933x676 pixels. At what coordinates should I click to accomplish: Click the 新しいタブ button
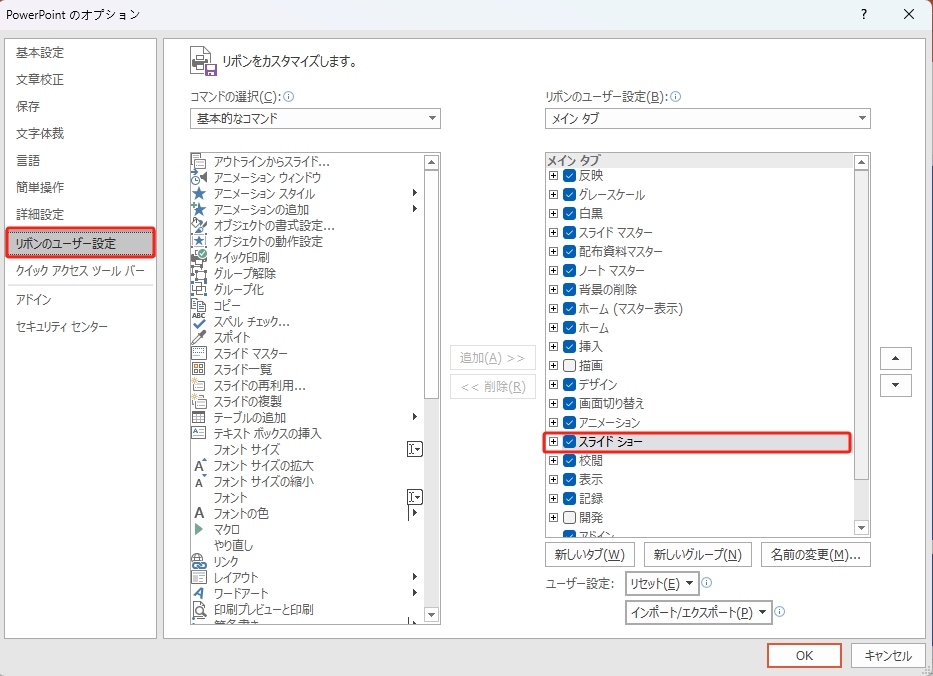[x=590, y=555]
